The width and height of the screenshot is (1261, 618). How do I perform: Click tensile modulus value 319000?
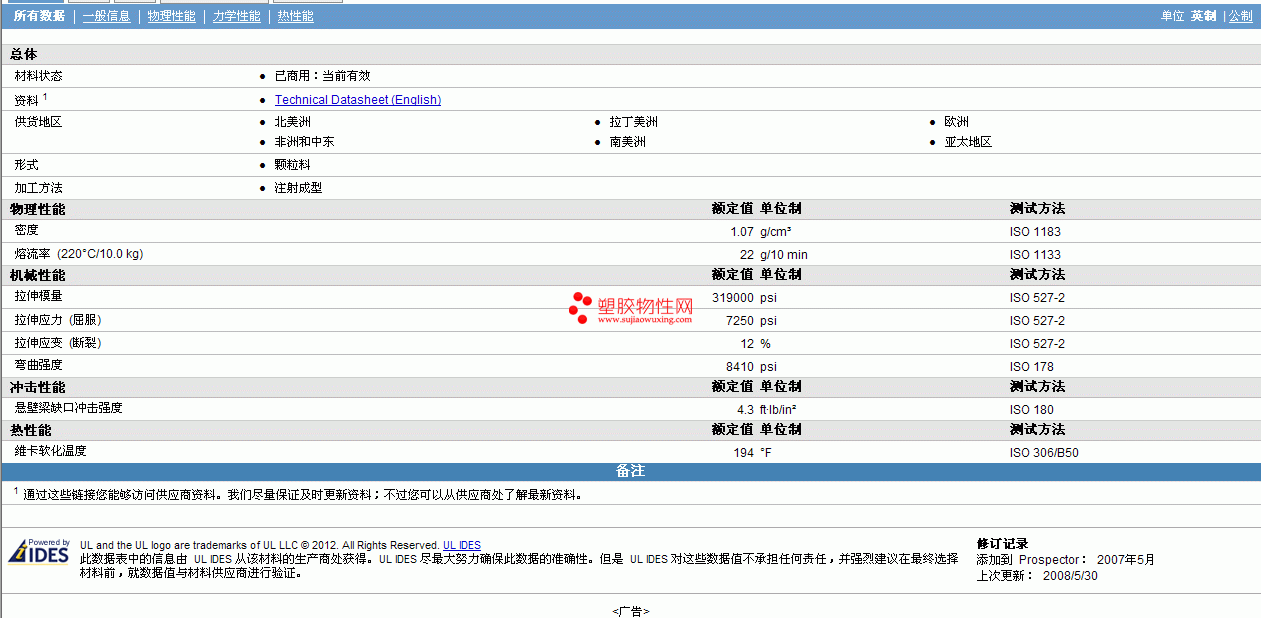(x=733, y=298)
